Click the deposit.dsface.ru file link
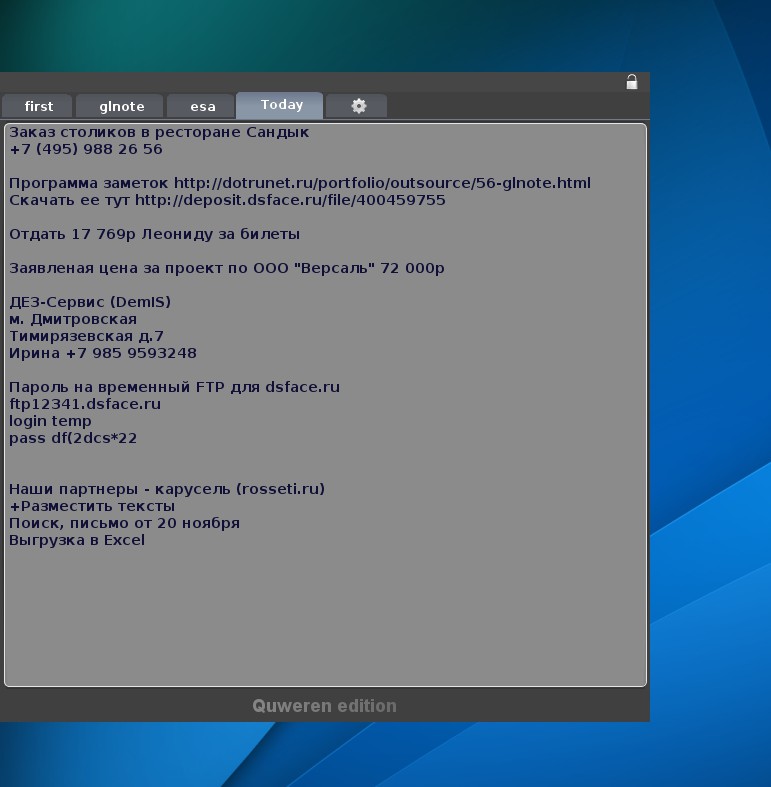Viewport: 771px width, 787px height. 290,200
